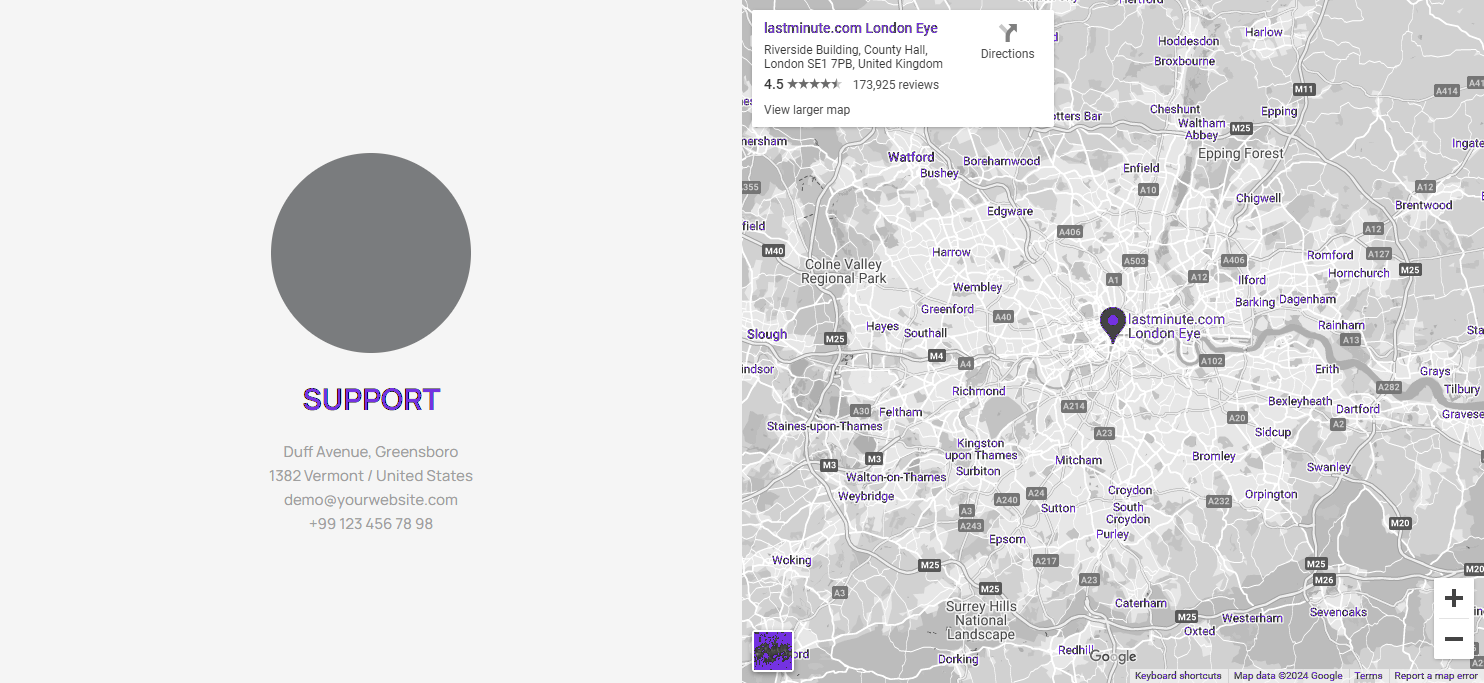The width and height of the screenshot is (1484, 683).
Task: Click the Watford label on the map
Action: coord(911,157)
